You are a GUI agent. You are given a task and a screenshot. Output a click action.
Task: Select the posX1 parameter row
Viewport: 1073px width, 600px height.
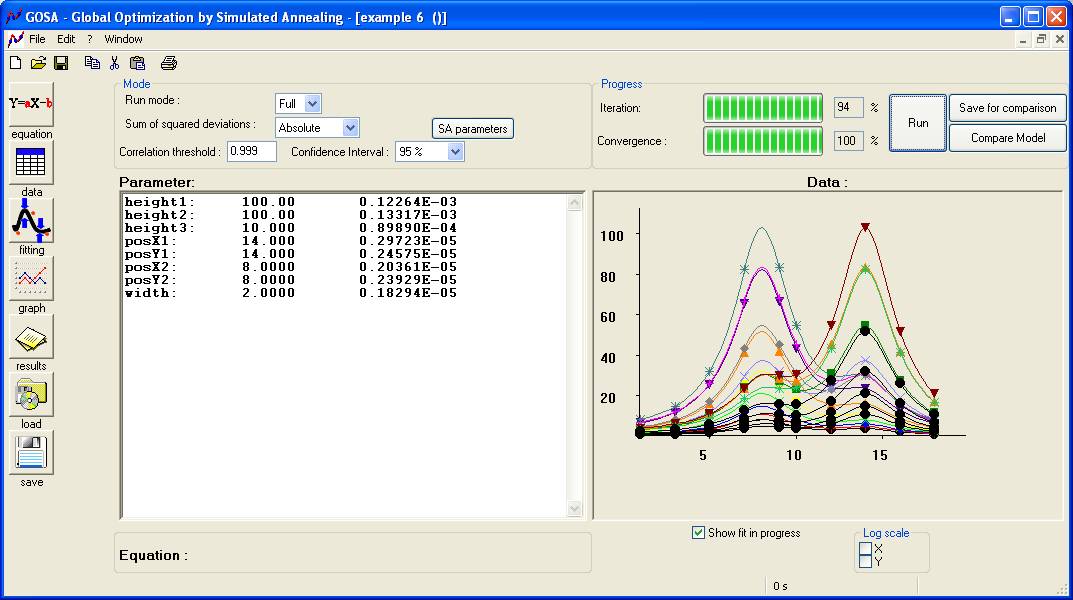(291, 241)
